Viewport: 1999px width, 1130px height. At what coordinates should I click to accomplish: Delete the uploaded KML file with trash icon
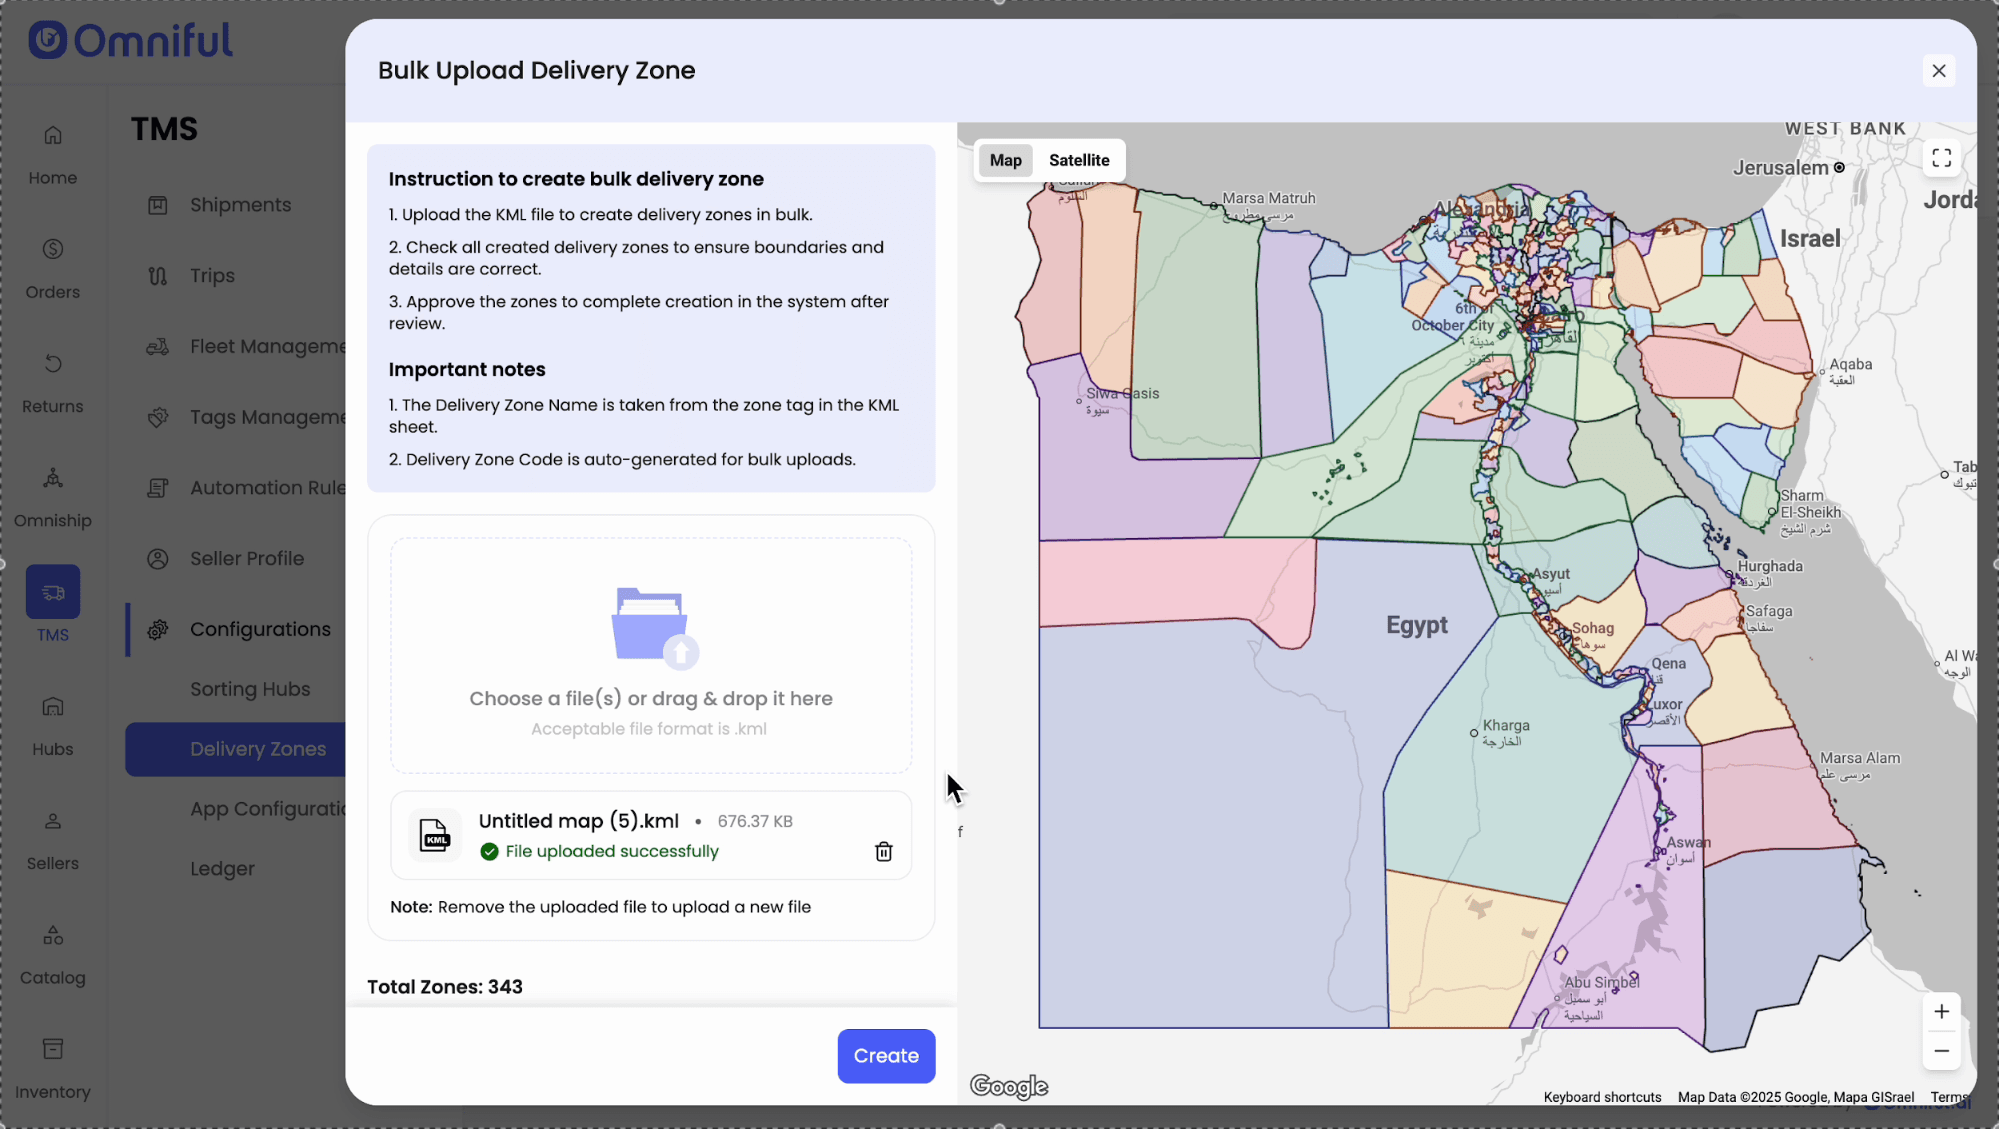click(x=883, y=851)
